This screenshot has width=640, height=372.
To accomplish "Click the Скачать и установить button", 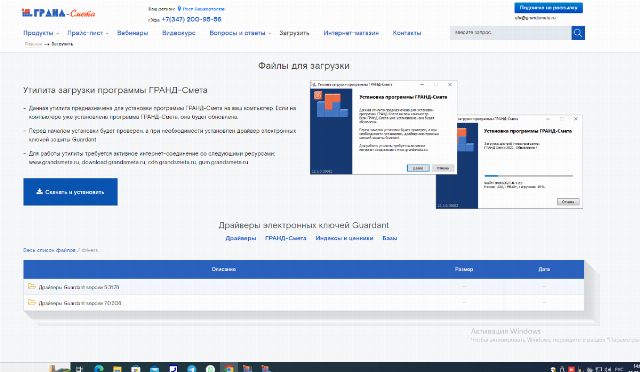I will point(70,192).
